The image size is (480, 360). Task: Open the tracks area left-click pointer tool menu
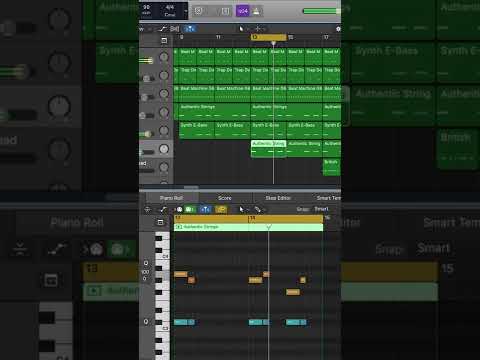242,29
